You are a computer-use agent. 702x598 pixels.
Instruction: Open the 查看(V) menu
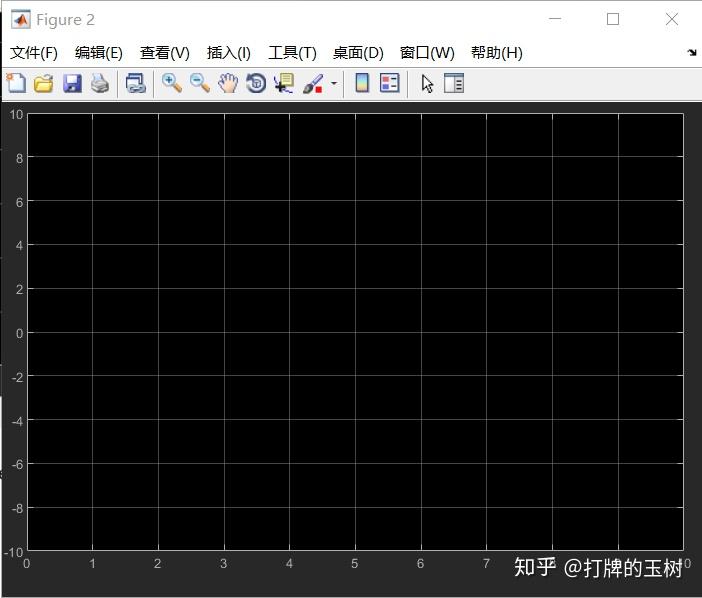(x=165, y=53)
